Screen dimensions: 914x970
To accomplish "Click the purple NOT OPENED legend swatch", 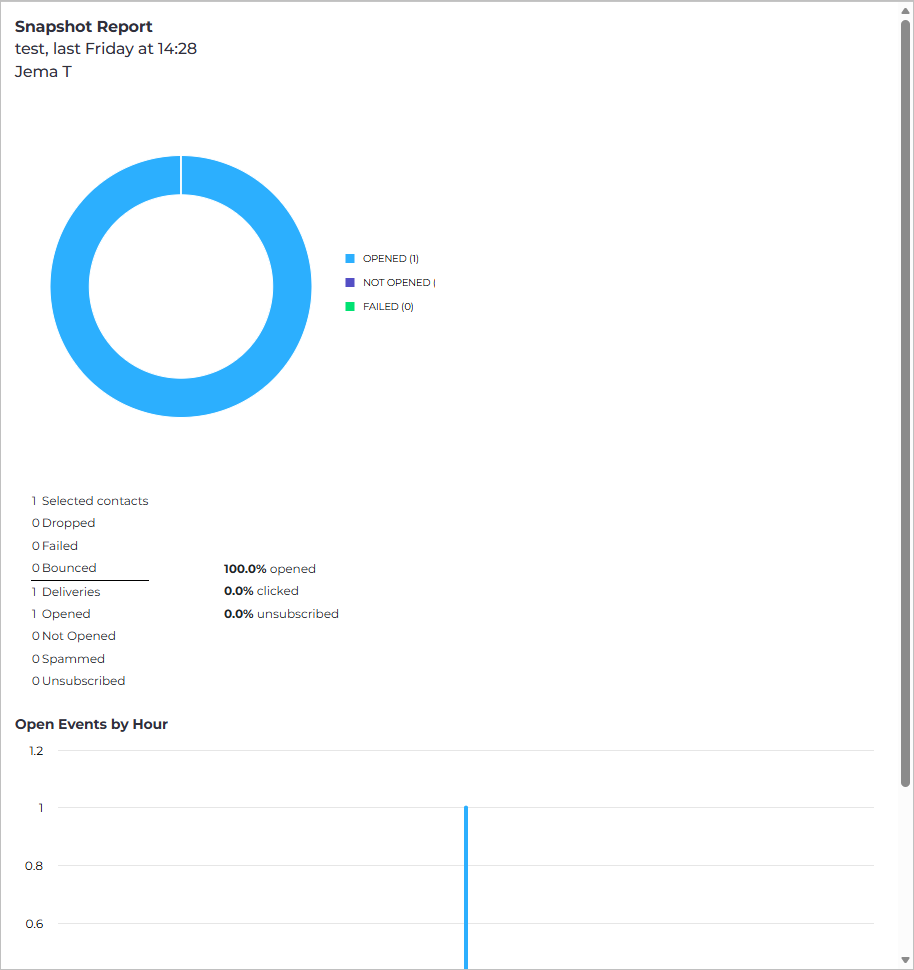I will (x=350, y=283).
